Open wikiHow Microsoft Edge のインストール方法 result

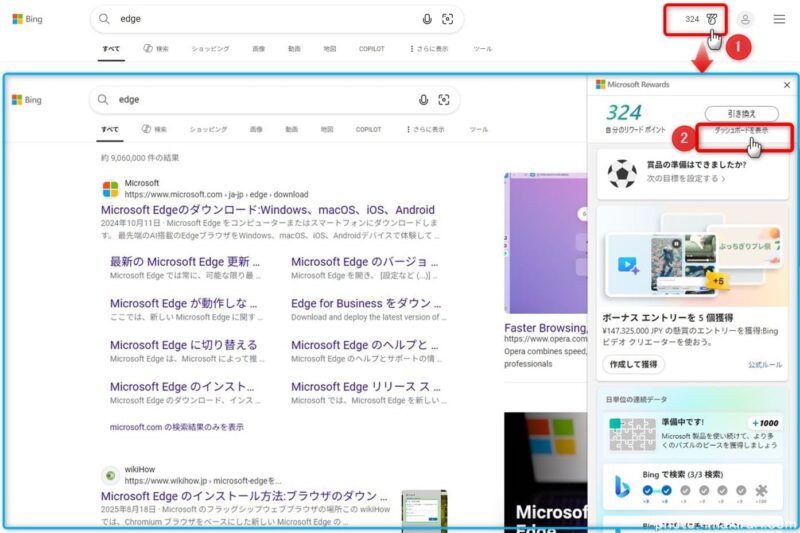coord(244,496)
